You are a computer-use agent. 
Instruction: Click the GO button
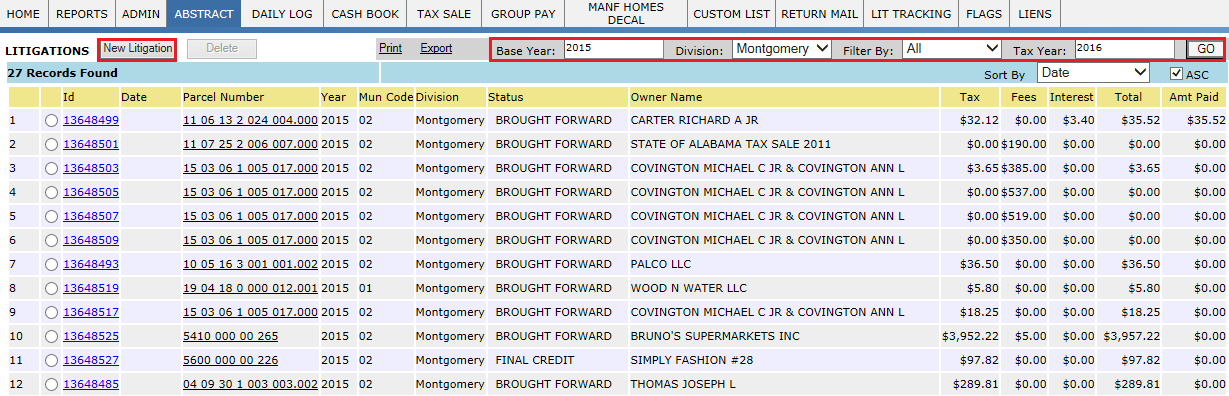click(x=1206, y=49)
